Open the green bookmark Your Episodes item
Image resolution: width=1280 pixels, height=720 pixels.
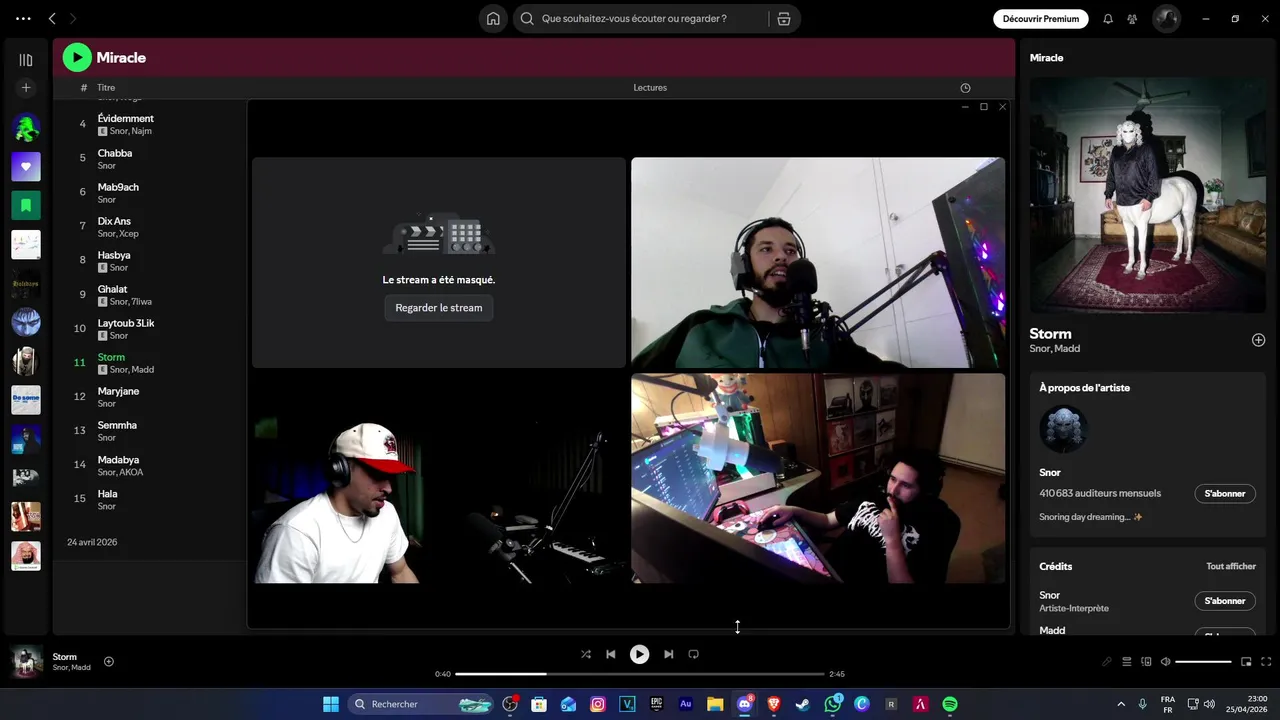(26, 205)
